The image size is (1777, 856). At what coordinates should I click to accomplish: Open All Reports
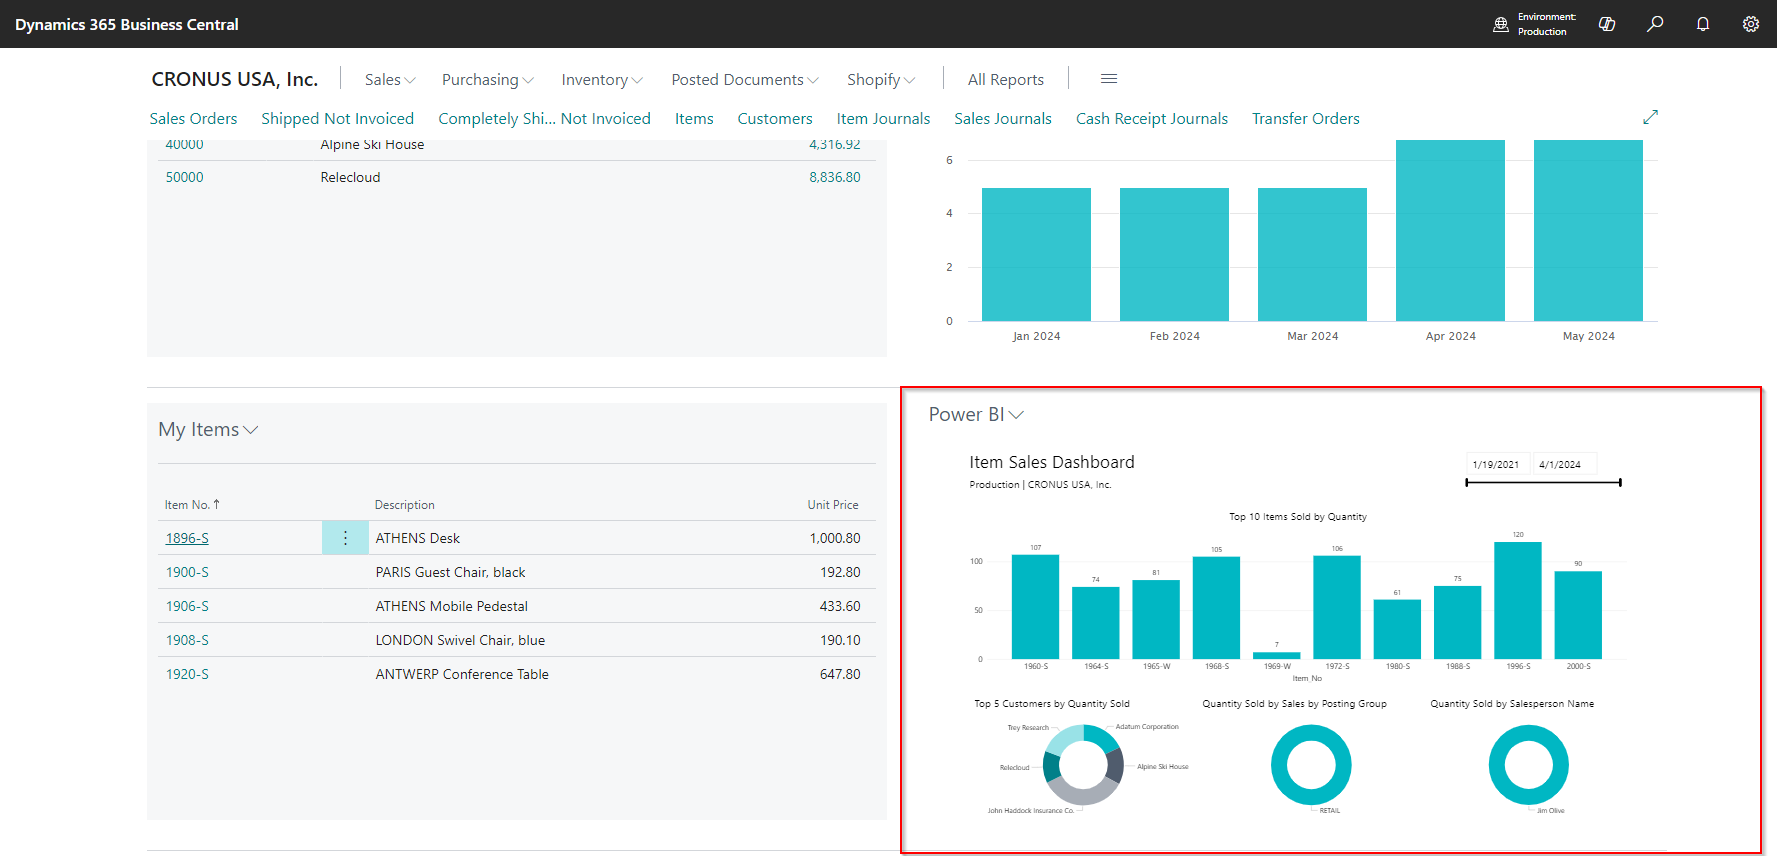pyautogui.click(x=1005, y=80)
